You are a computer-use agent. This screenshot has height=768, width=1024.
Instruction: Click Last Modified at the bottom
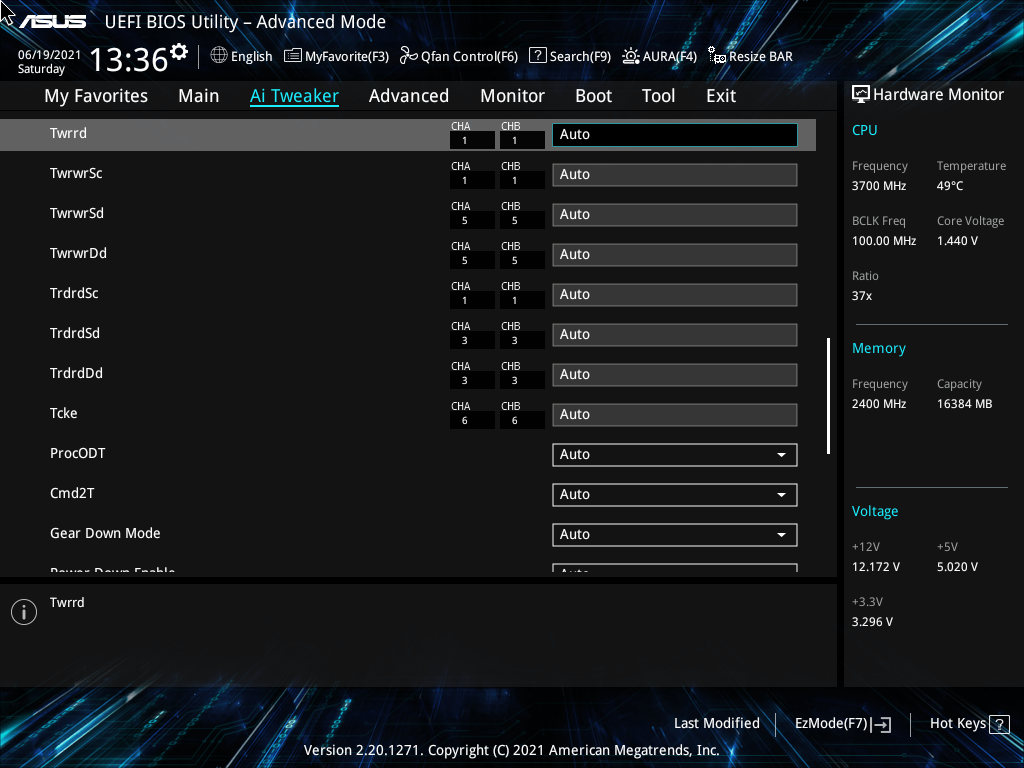[x=717, y=723]
